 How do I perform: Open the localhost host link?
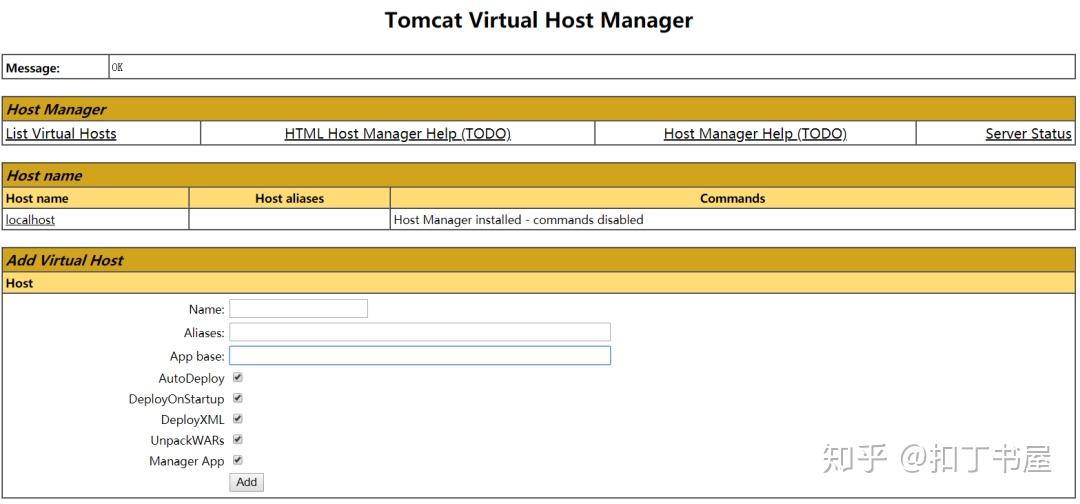30,220
